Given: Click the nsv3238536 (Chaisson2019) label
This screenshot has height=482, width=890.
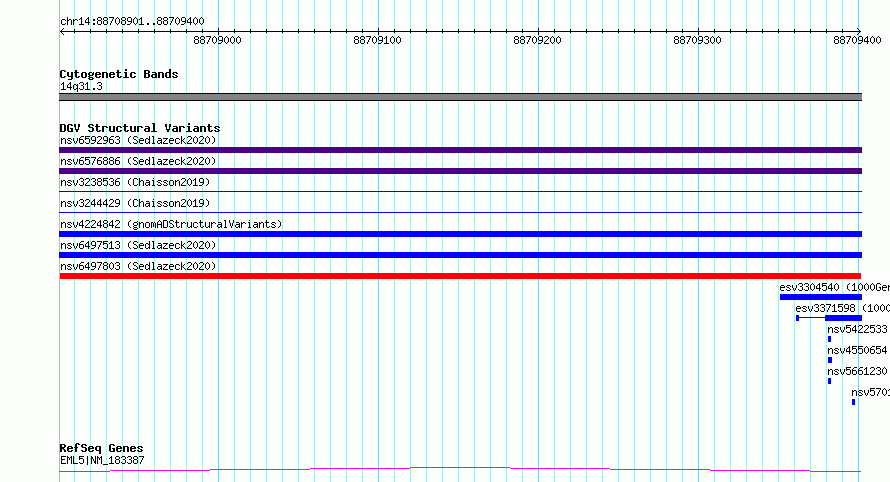Looking at the screenshot, I should tap(135, 182).
